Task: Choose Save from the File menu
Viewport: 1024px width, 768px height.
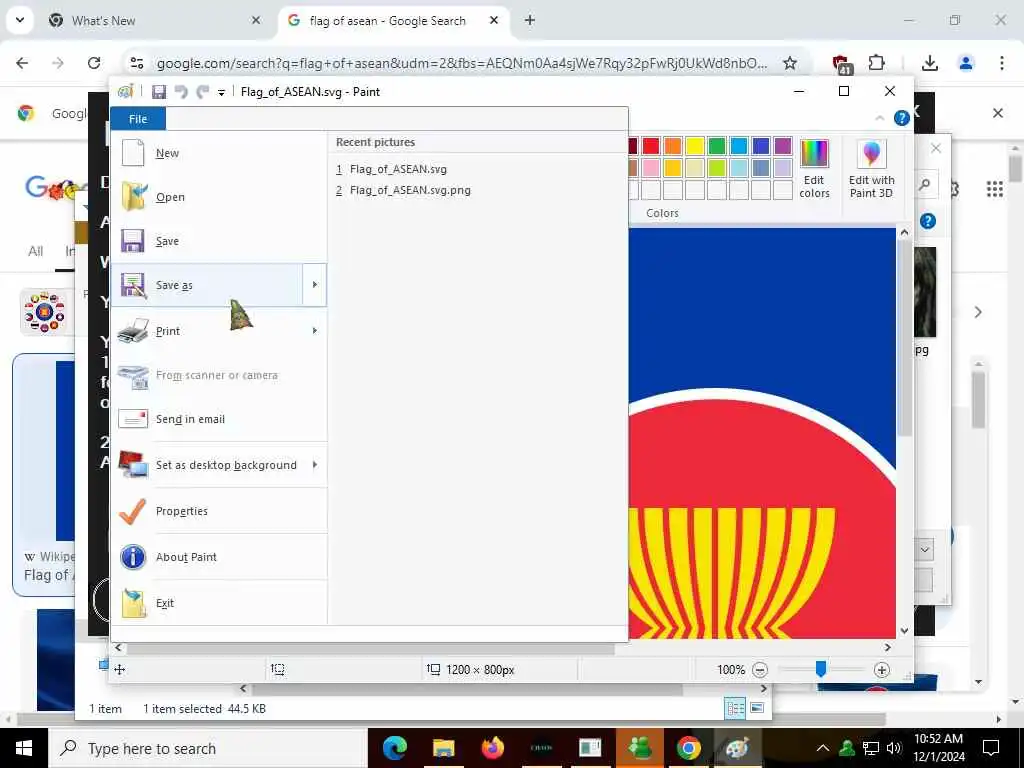Action: coord(219,241)
